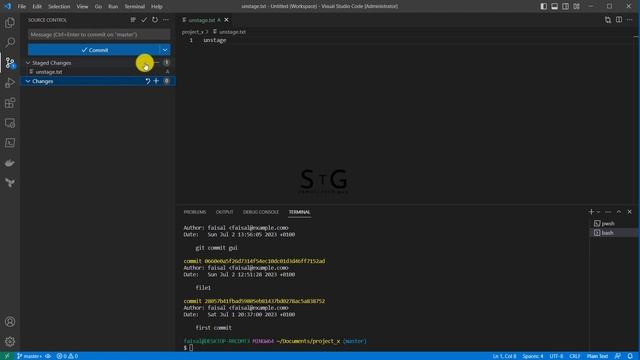Change the CRLF end of line sequence
The height and width of the screenshot is (360, 640).
(x=575, y=356)
